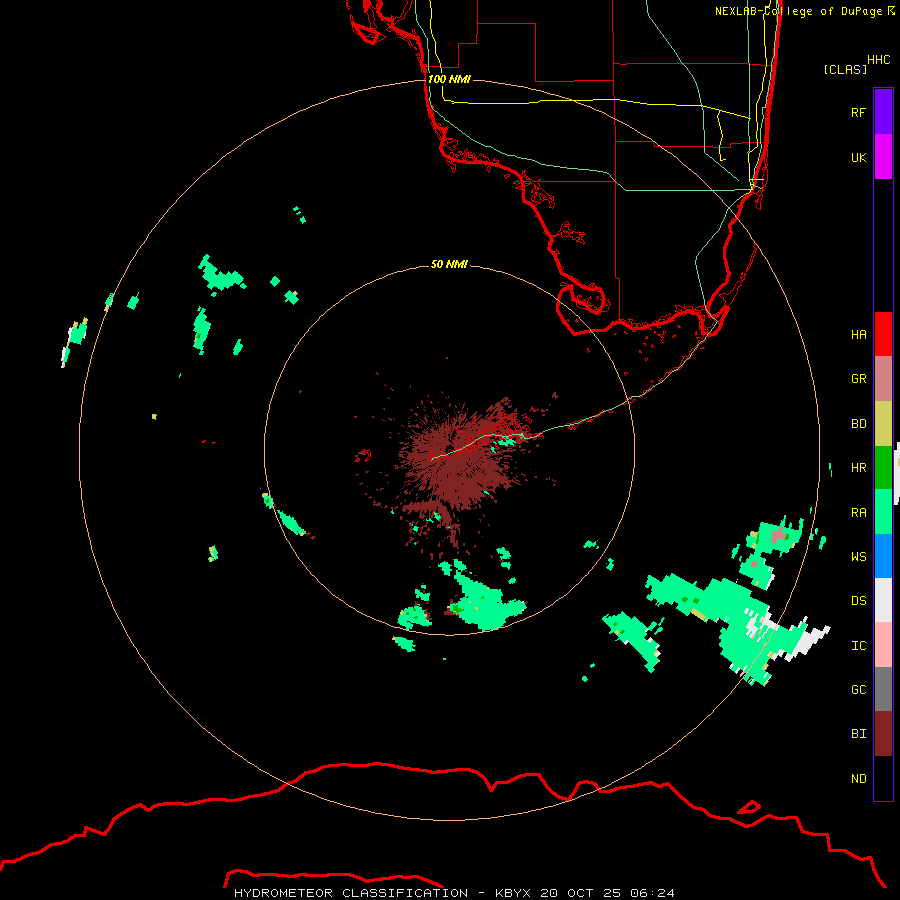Click the RA legend label

point(858,512)
